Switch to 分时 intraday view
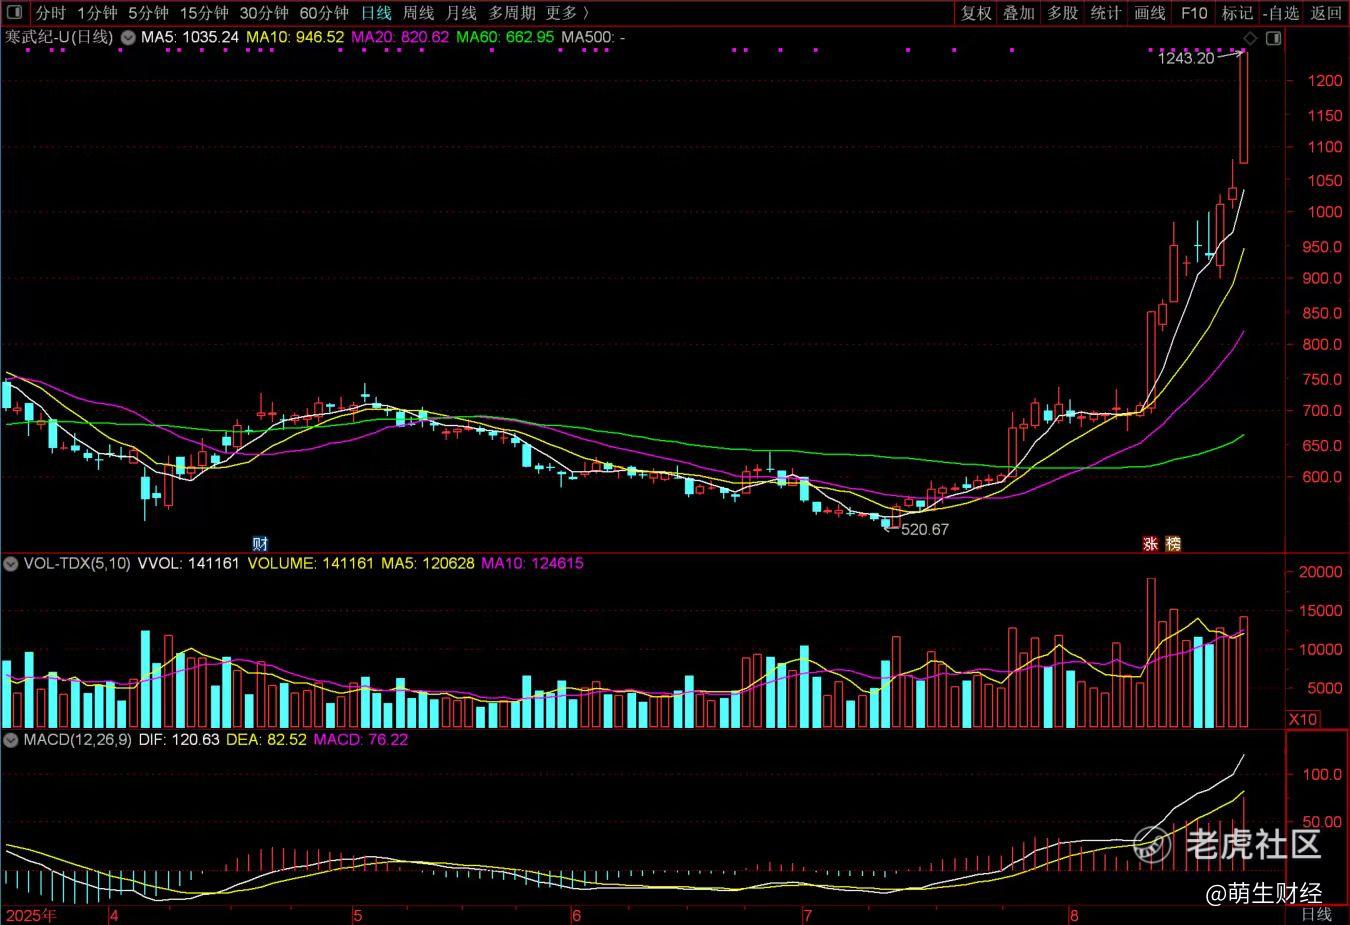This screenshot has width=1350, height=925. point(49,13)
